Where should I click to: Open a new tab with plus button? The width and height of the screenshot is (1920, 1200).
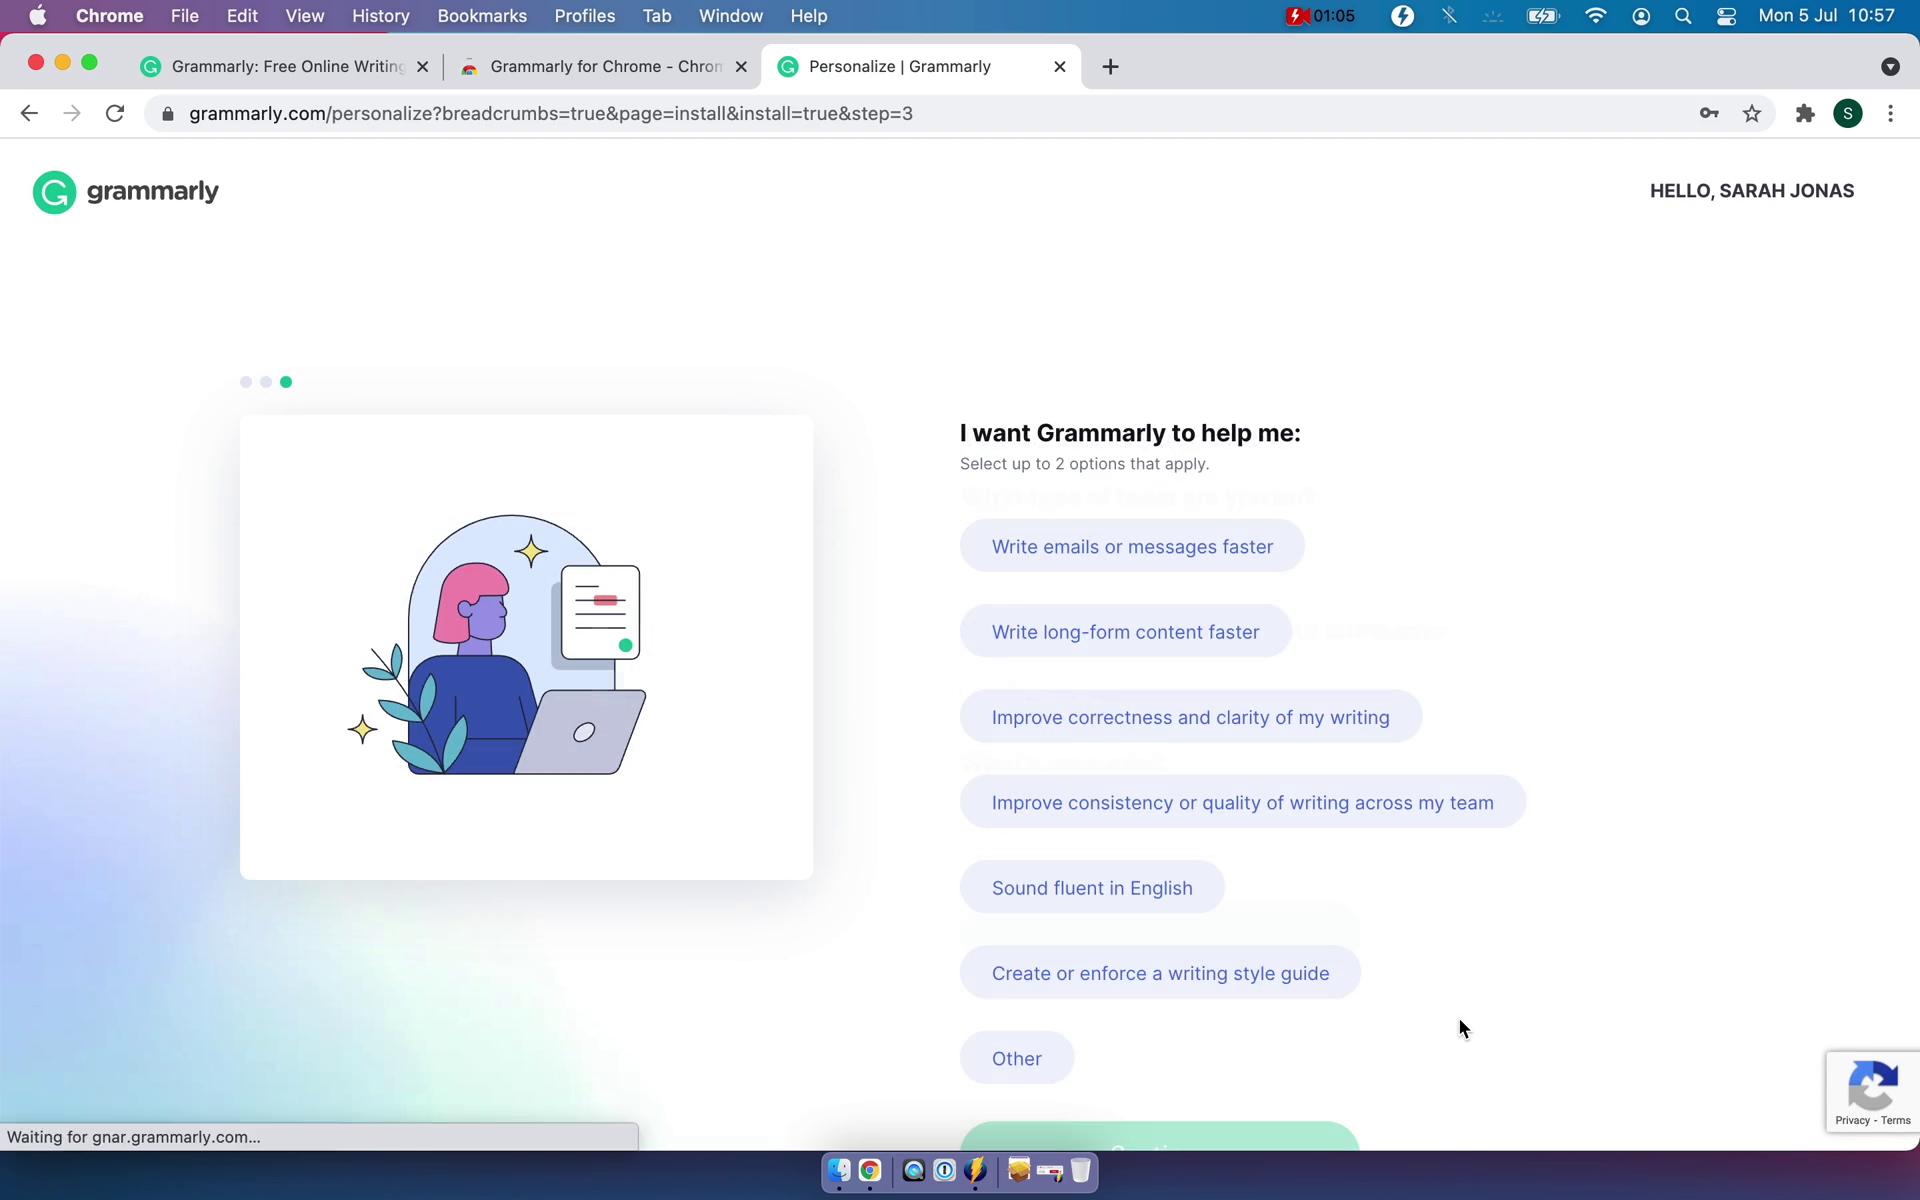[x=1110, y=67]
